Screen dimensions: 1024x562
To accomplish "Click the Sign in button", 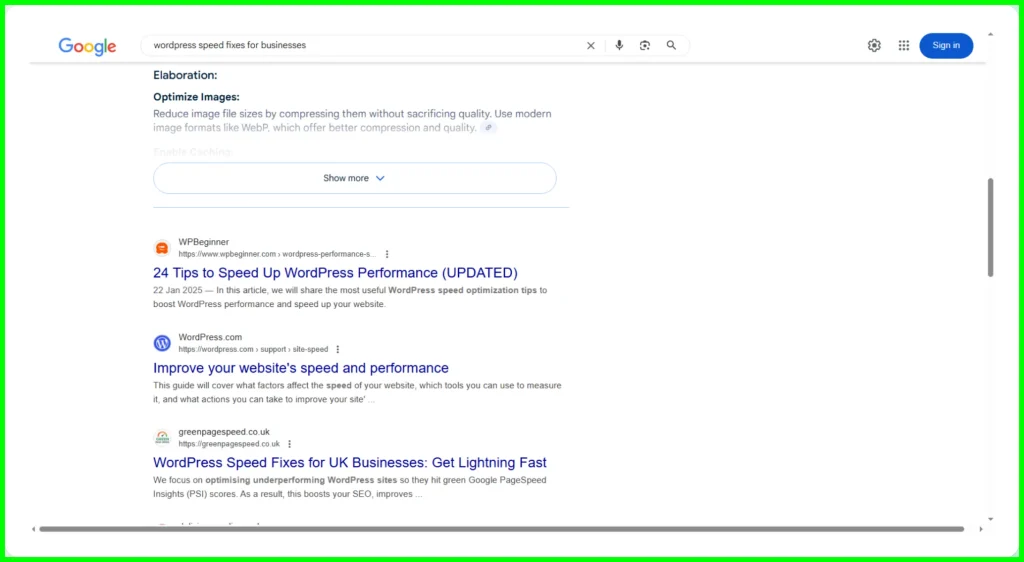I will (x=946, y=45).
